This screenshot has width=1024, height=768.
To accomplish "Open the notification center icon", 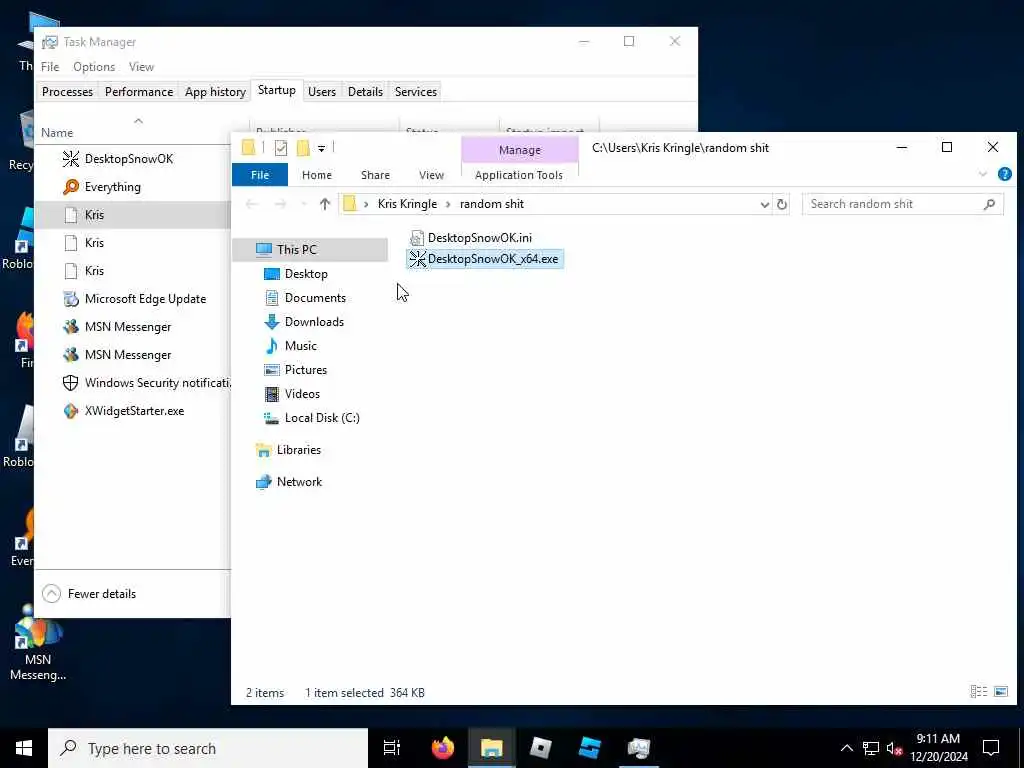I will (991, 748).
